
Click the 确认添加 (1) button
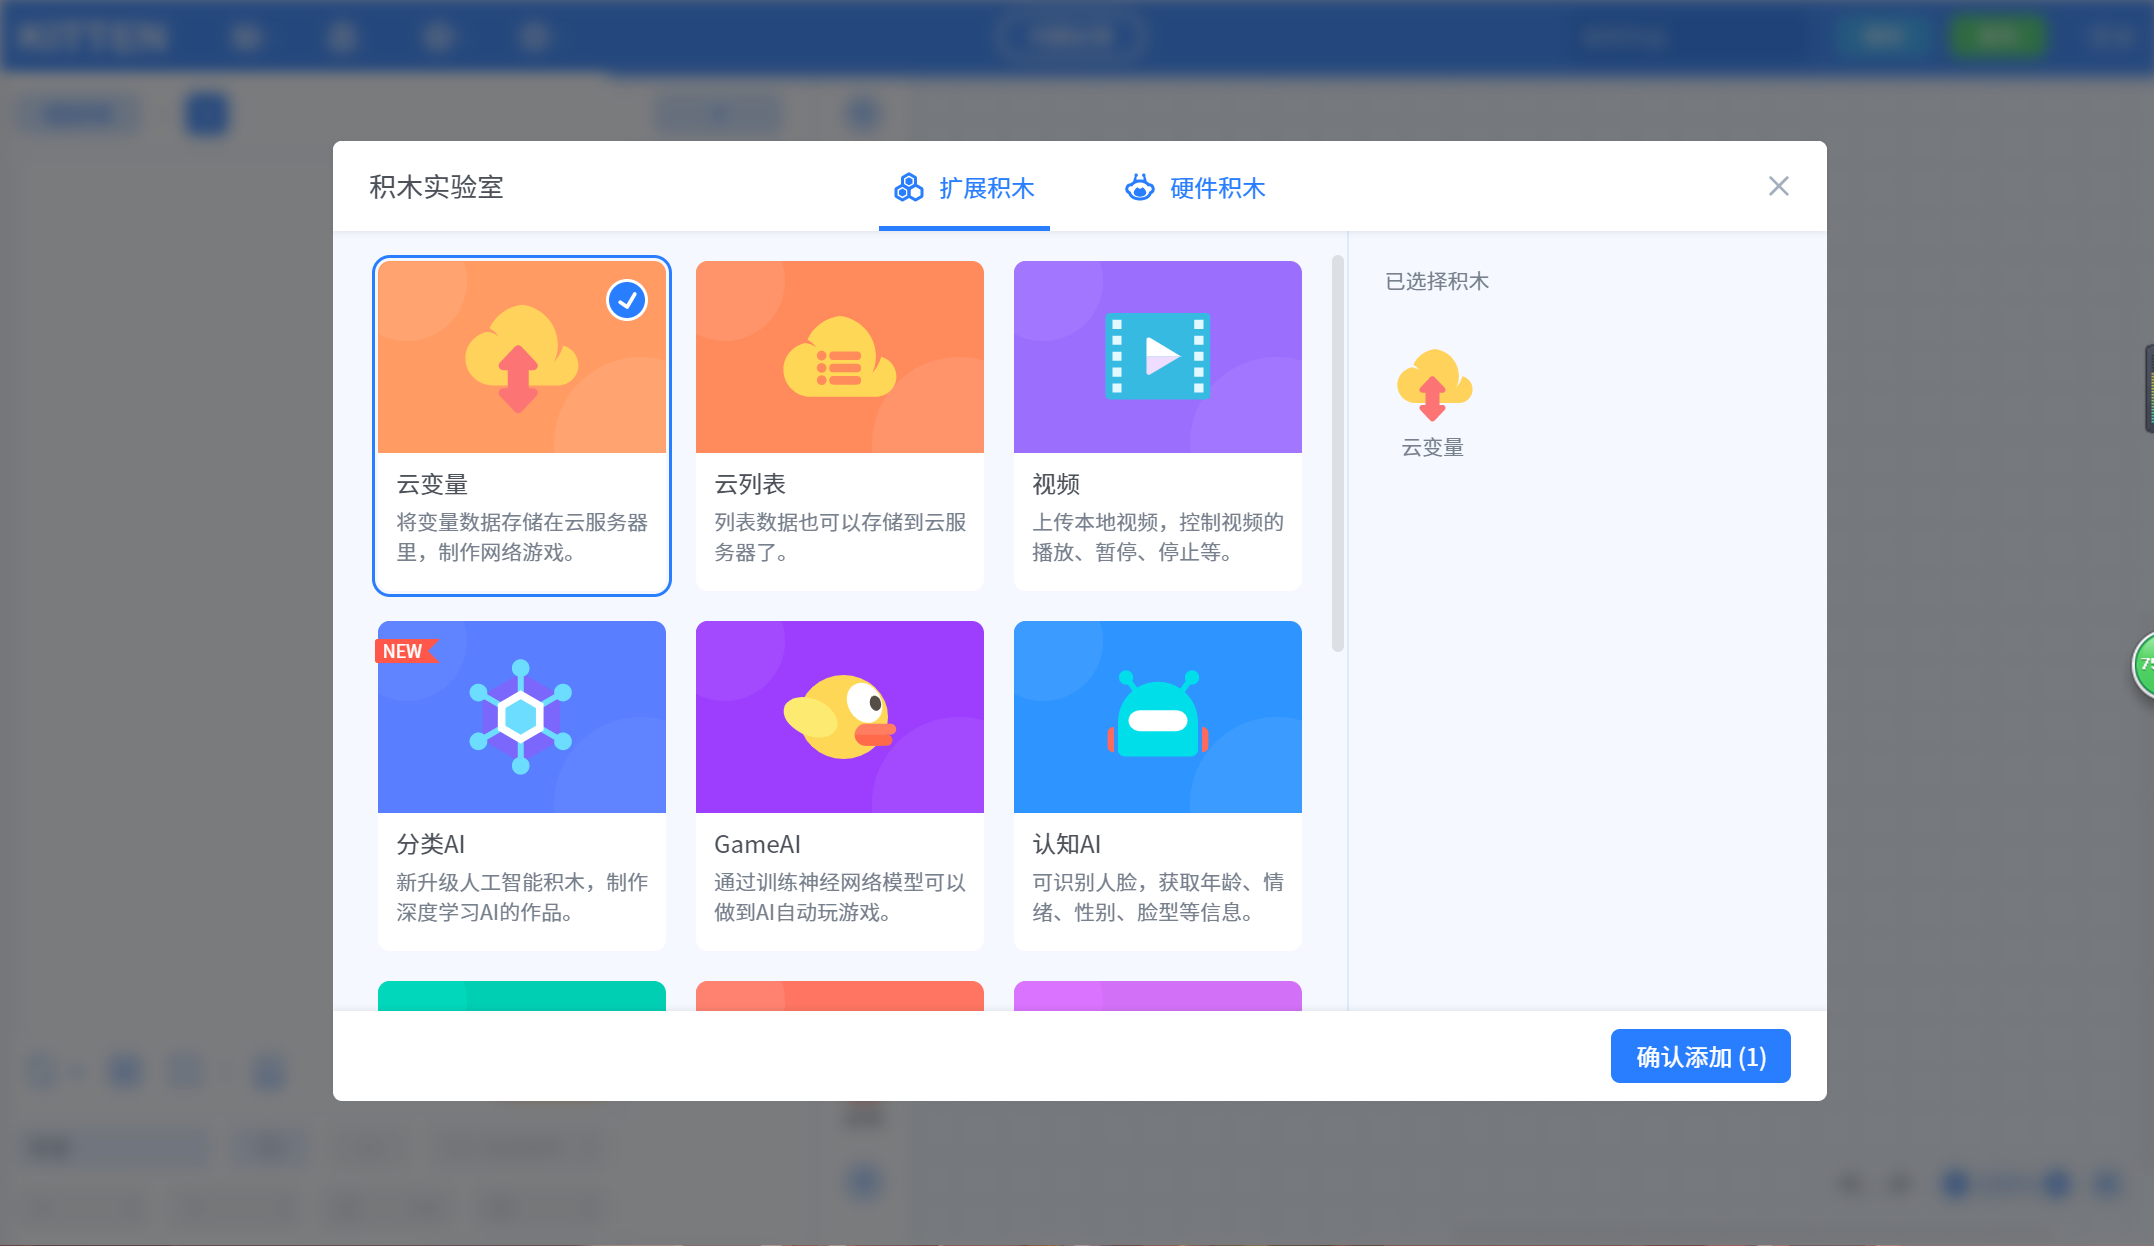click(1700, 1056)
